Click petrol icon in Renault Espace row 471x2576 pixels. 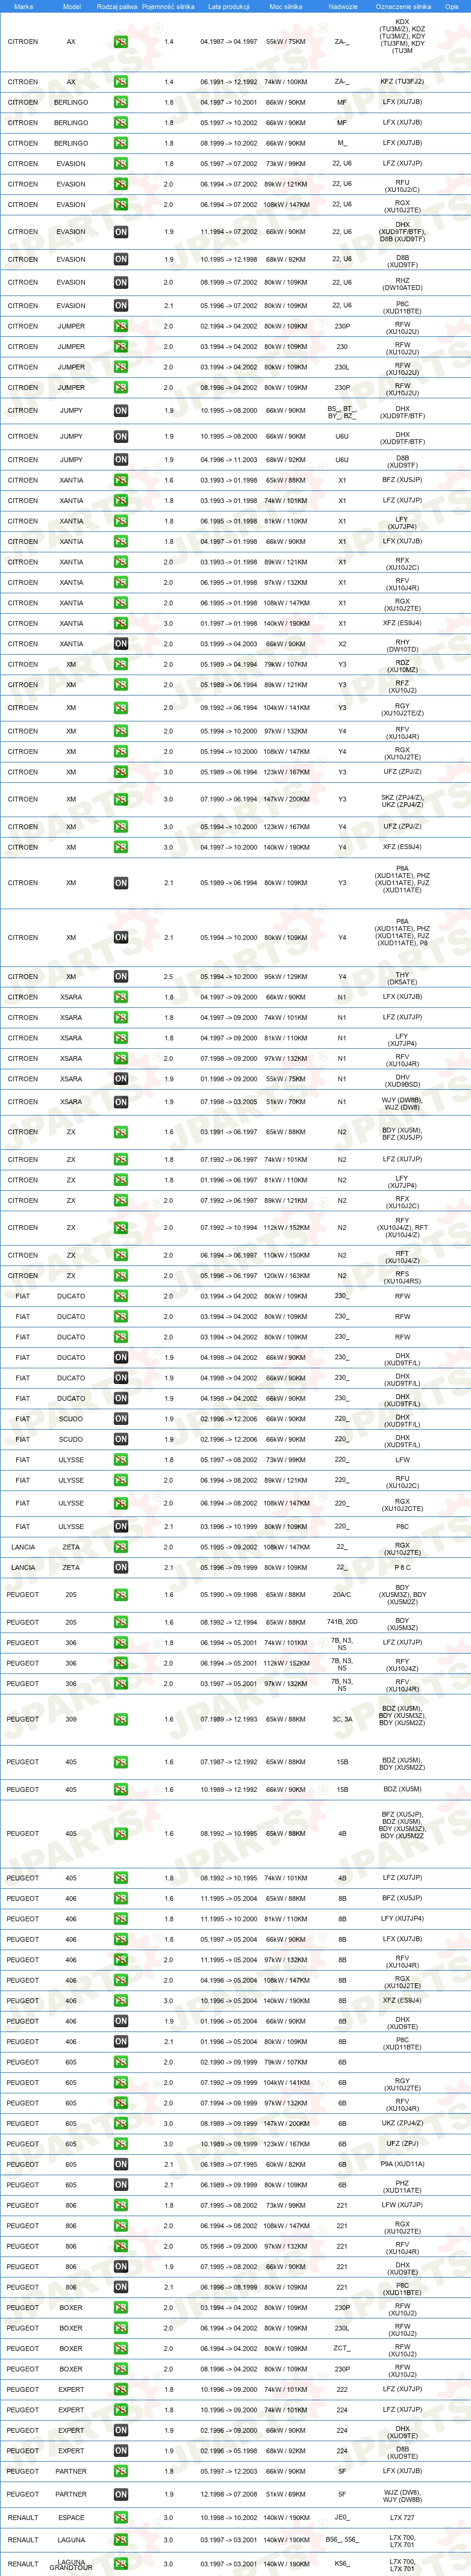(120, 2517)
